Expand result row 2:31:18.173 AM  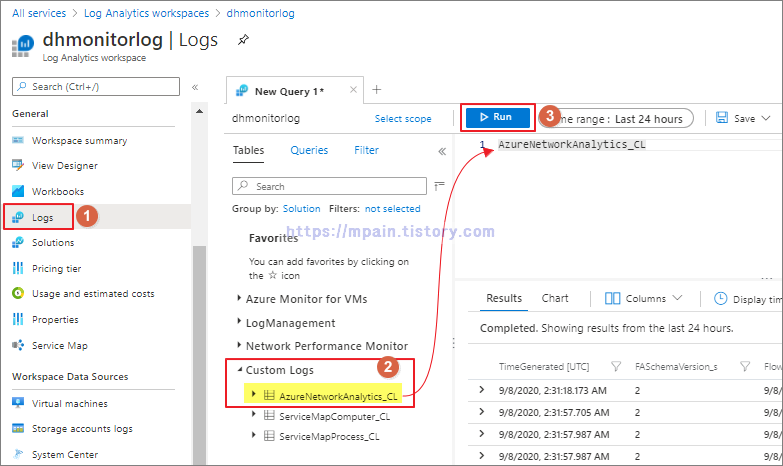481,390
